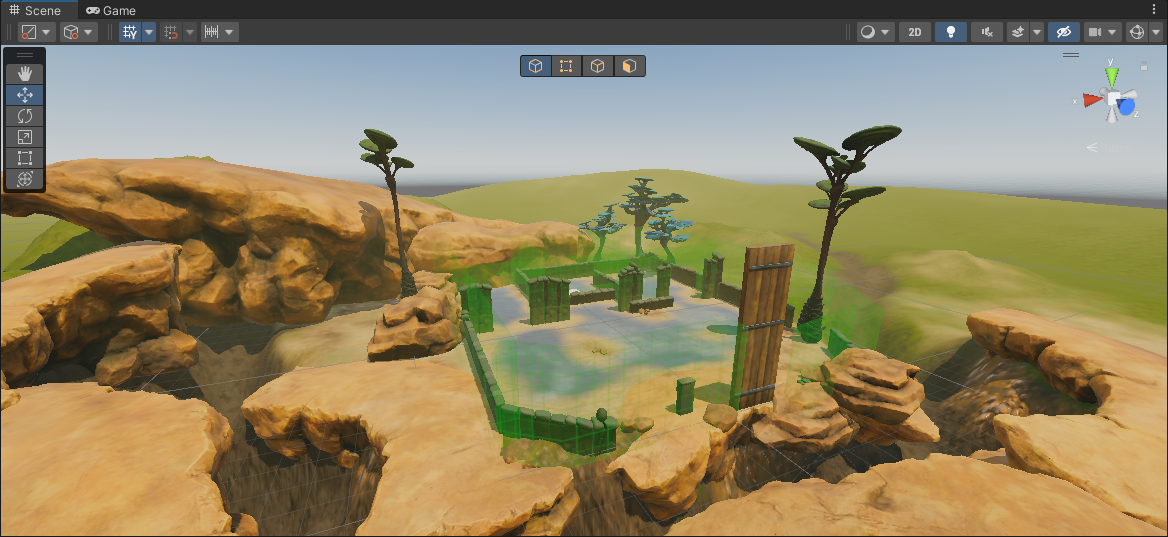Switch to the Game tab

(110, 10)
